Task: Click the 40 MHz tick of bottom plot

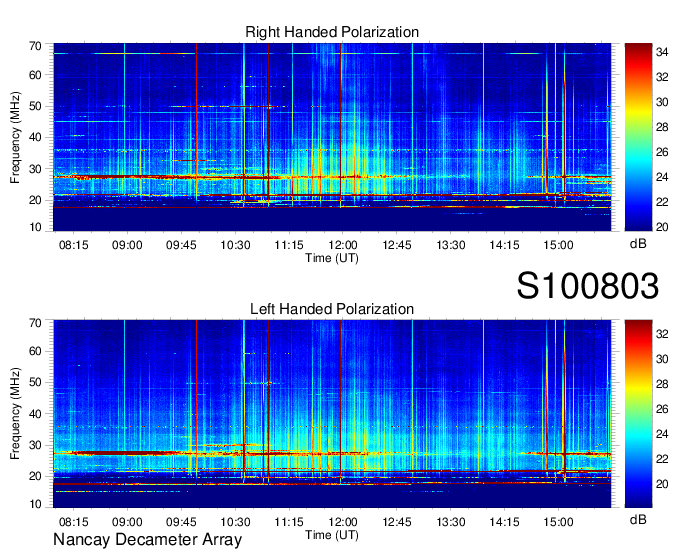Action: click(x=35, y=414)
